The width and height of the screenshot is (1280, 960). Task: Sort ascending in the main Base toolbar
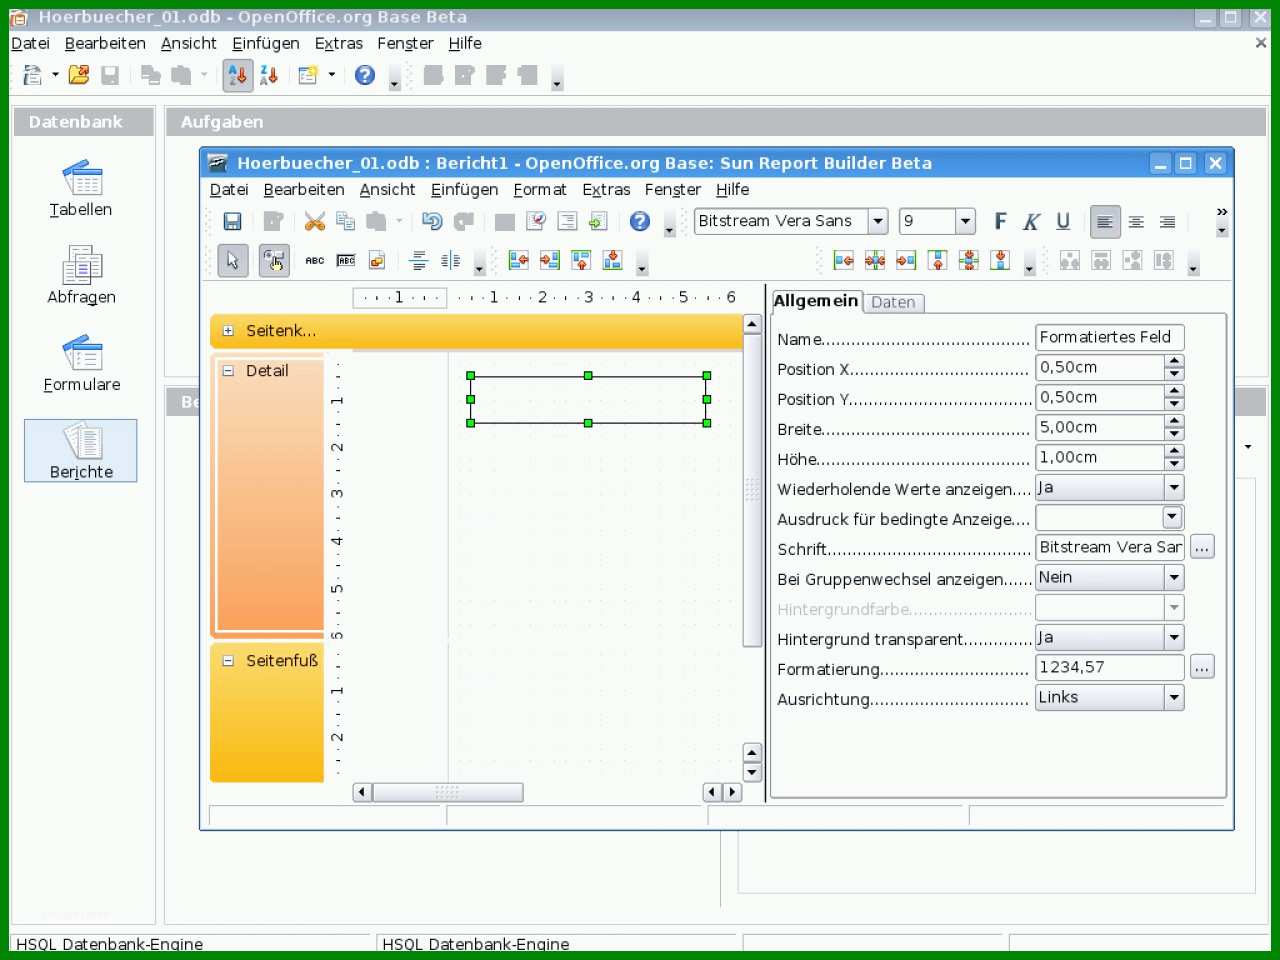coord(238,75)
